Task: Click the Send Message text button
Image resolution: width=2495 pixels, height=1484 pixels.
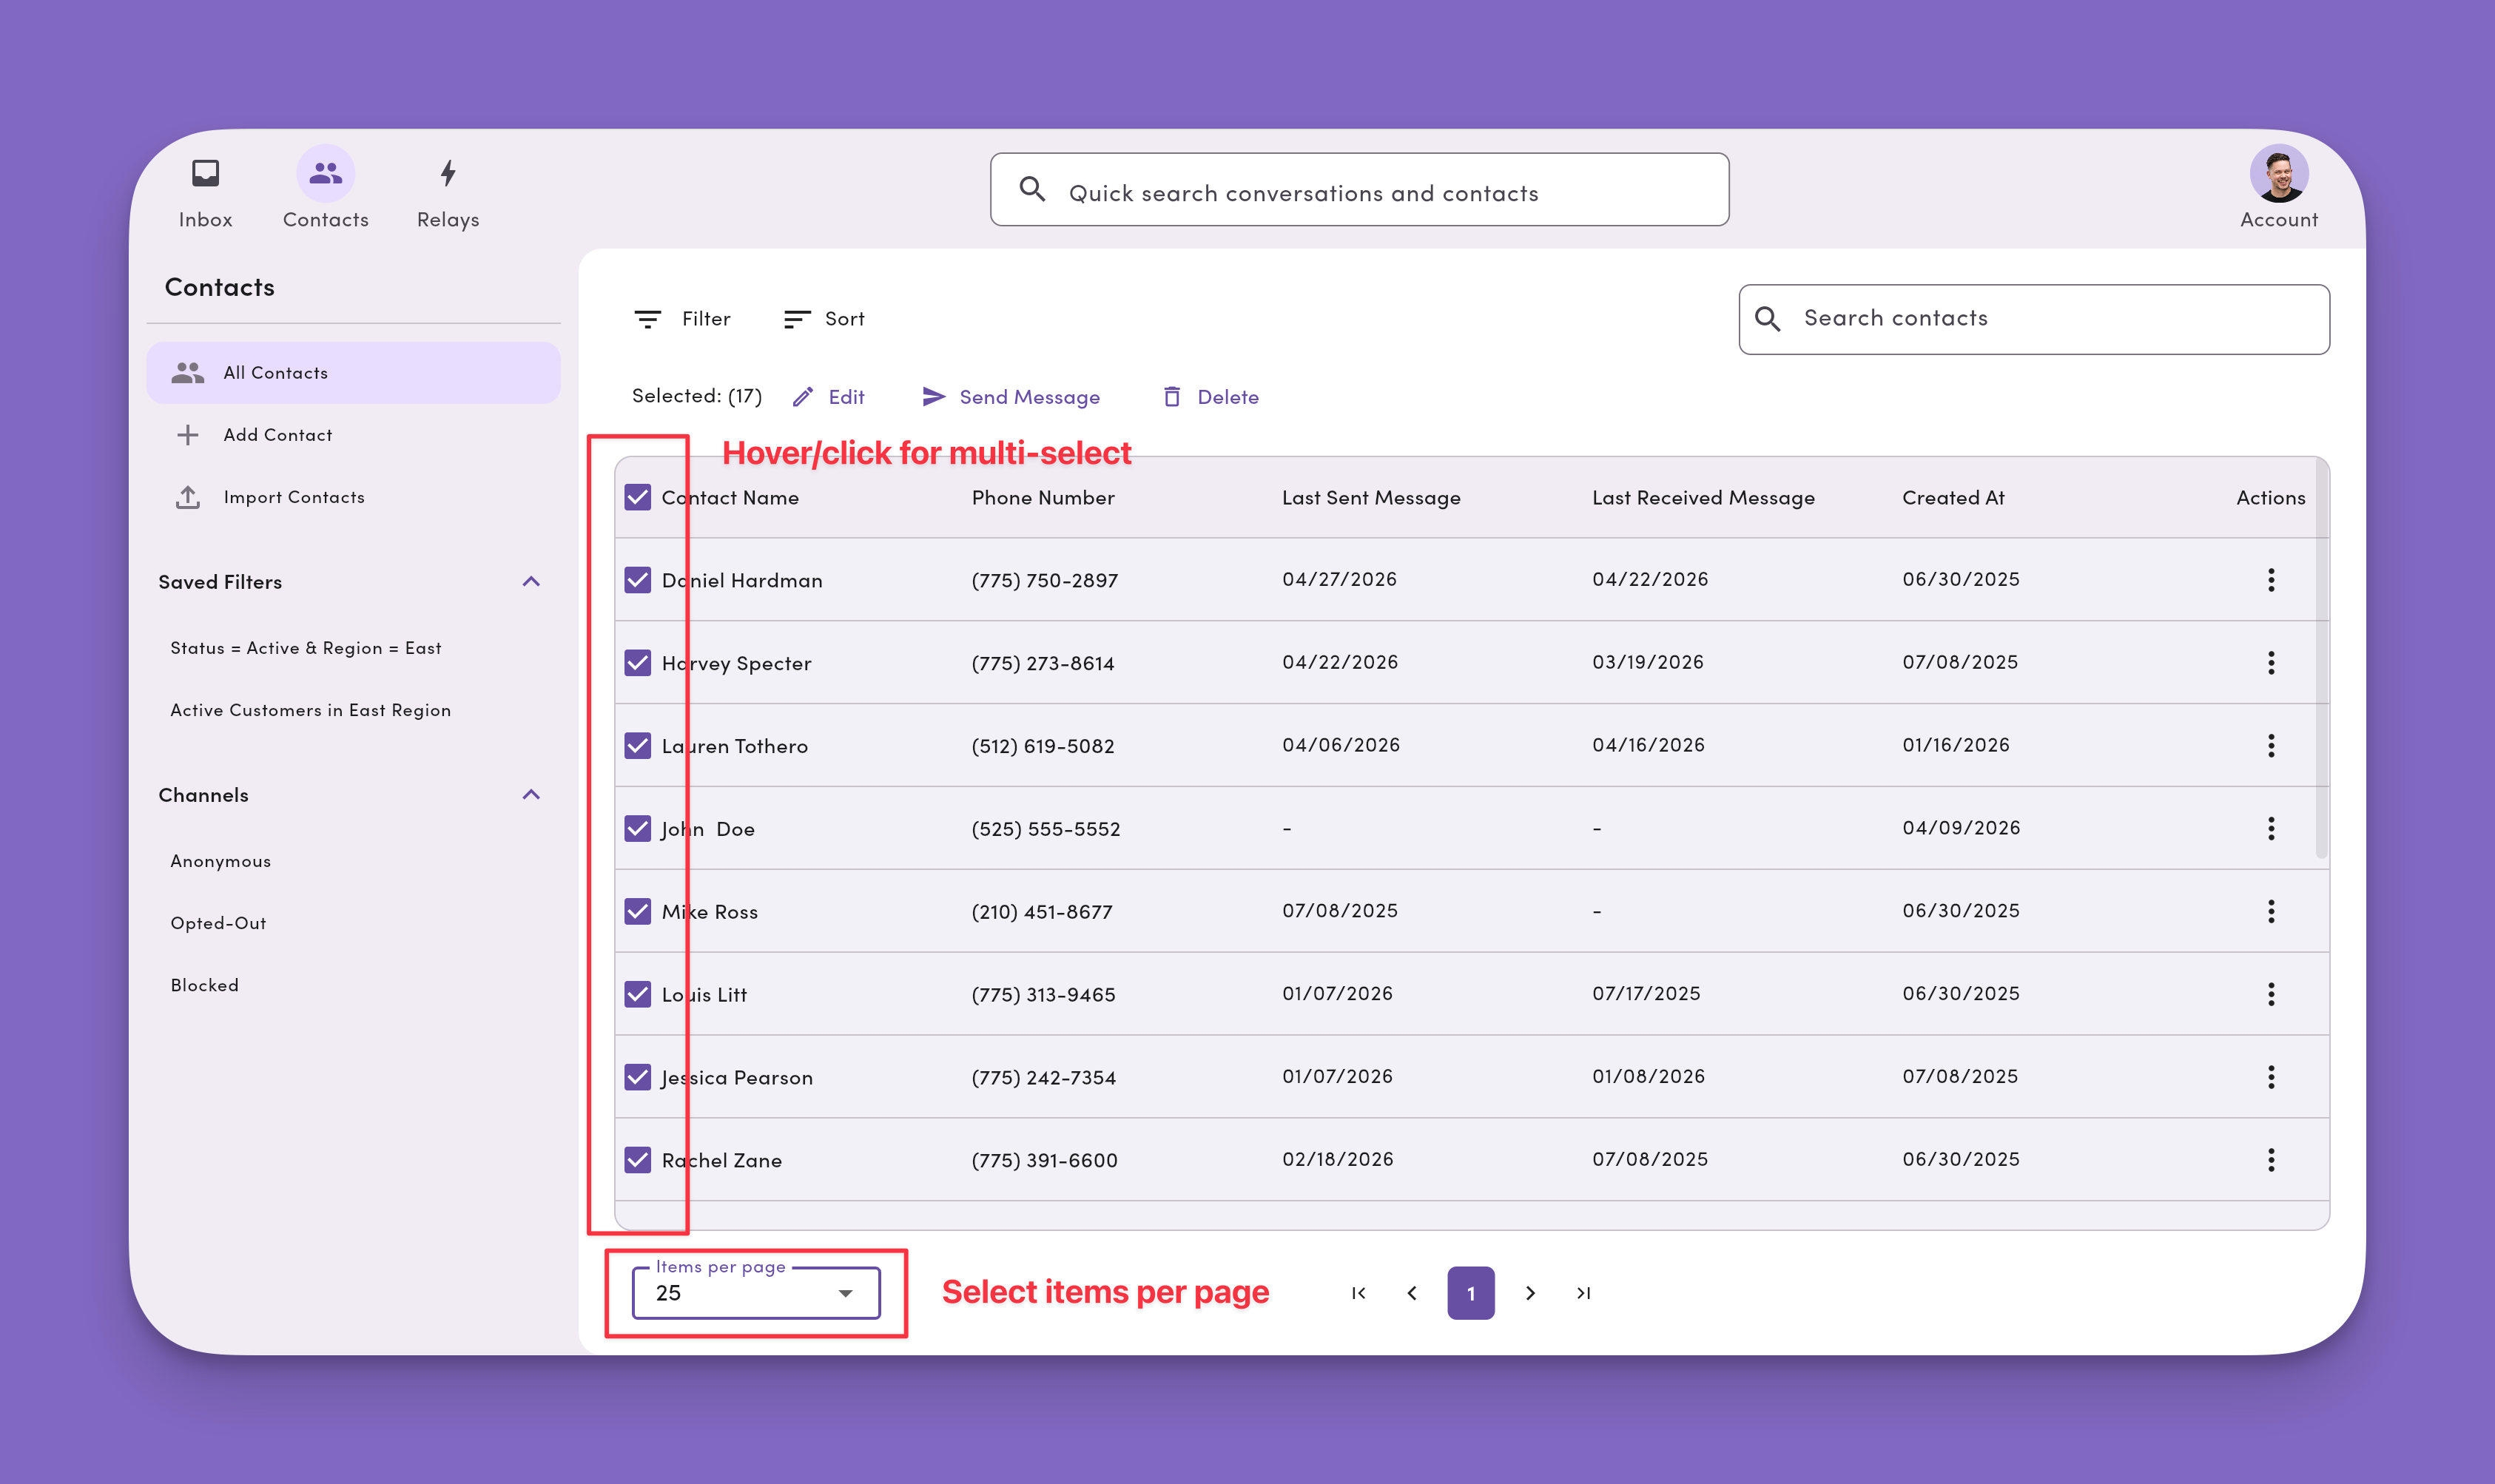Action: pyautogui.click(x=1030, y=397)
